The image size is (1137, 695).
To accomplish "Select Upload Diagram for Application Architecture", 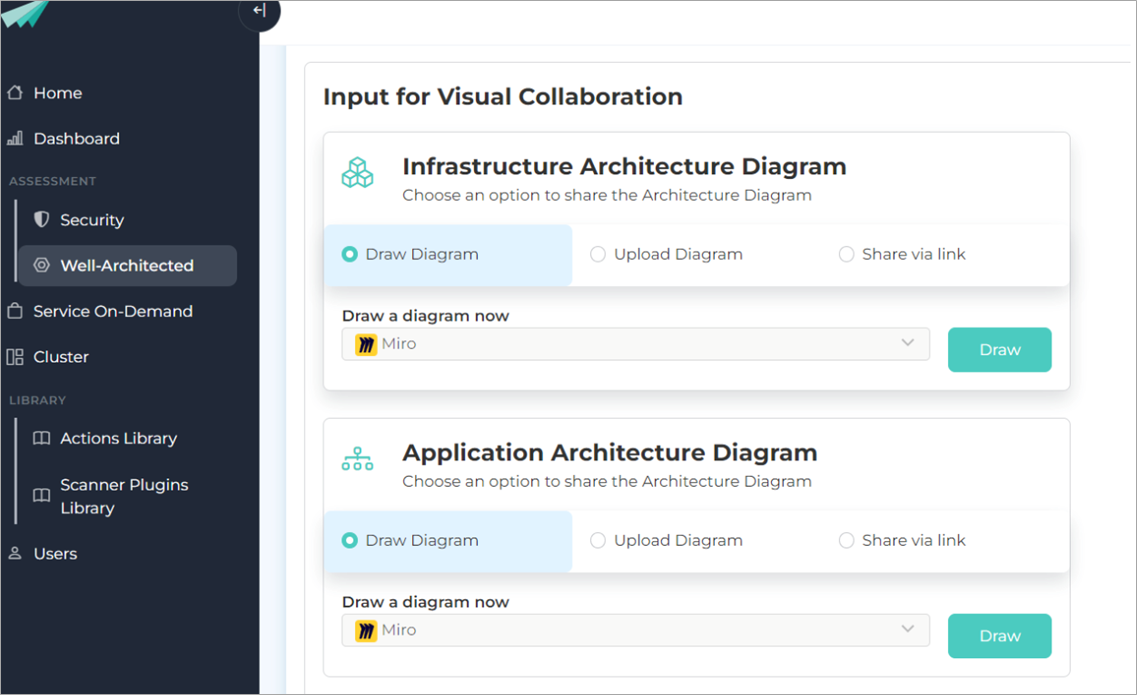I will [x=598, y=540].
